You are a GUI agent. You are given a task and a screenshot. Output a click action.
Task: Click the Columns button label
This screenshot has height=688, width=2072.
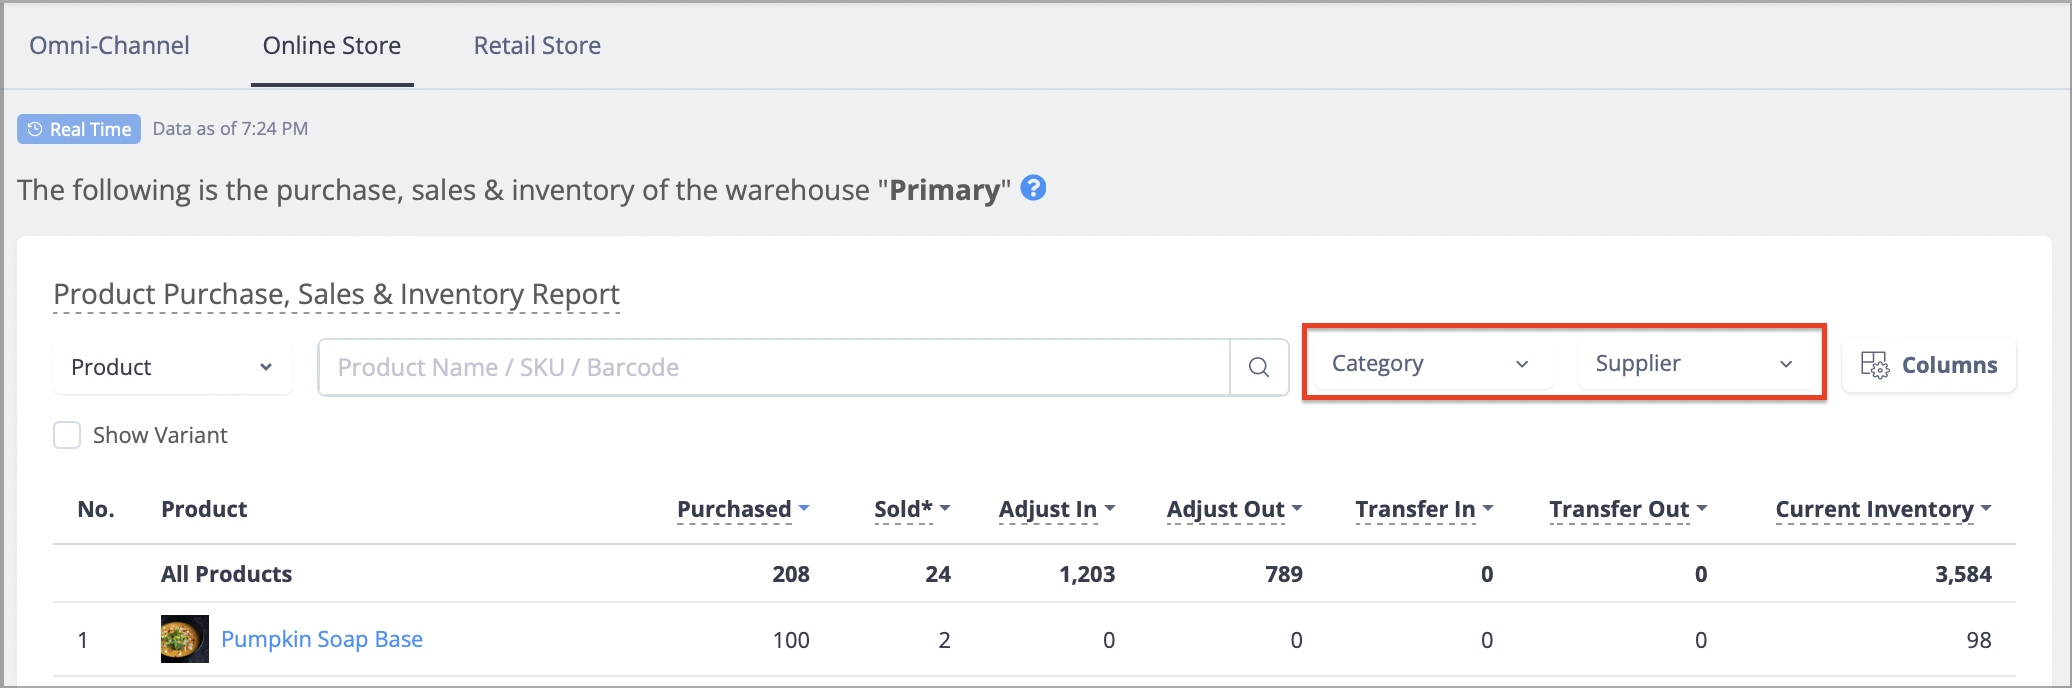(x=1949, y=365)
